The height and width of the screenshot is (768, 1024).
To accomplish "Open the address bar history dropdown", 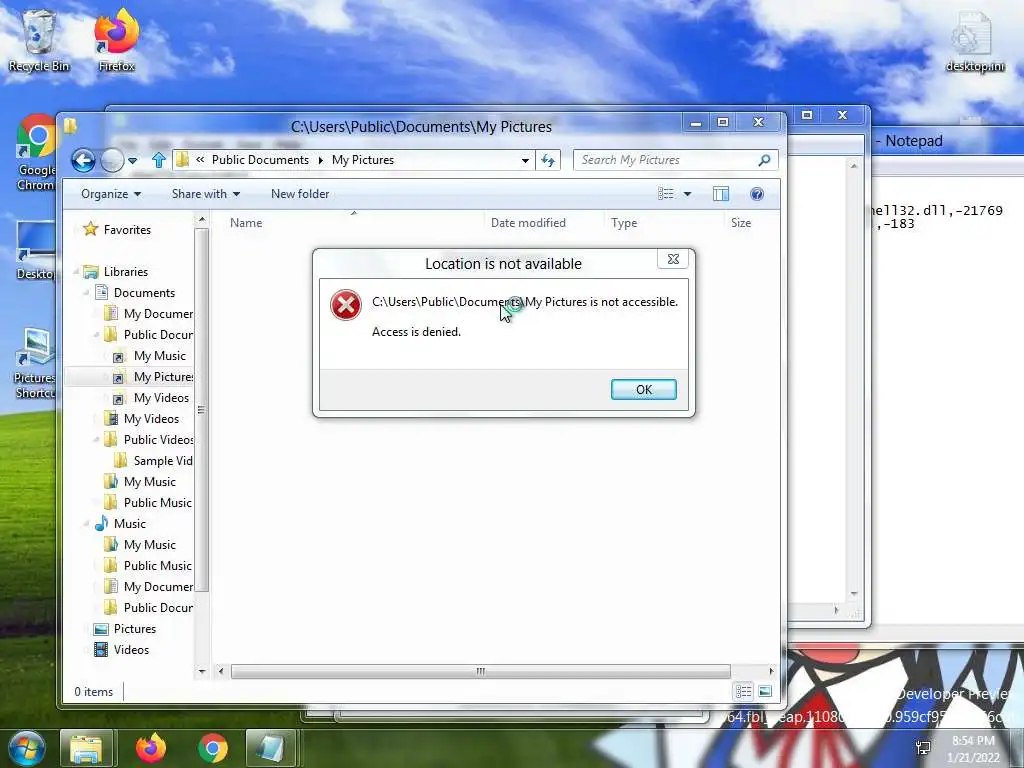I will point(525,160).
